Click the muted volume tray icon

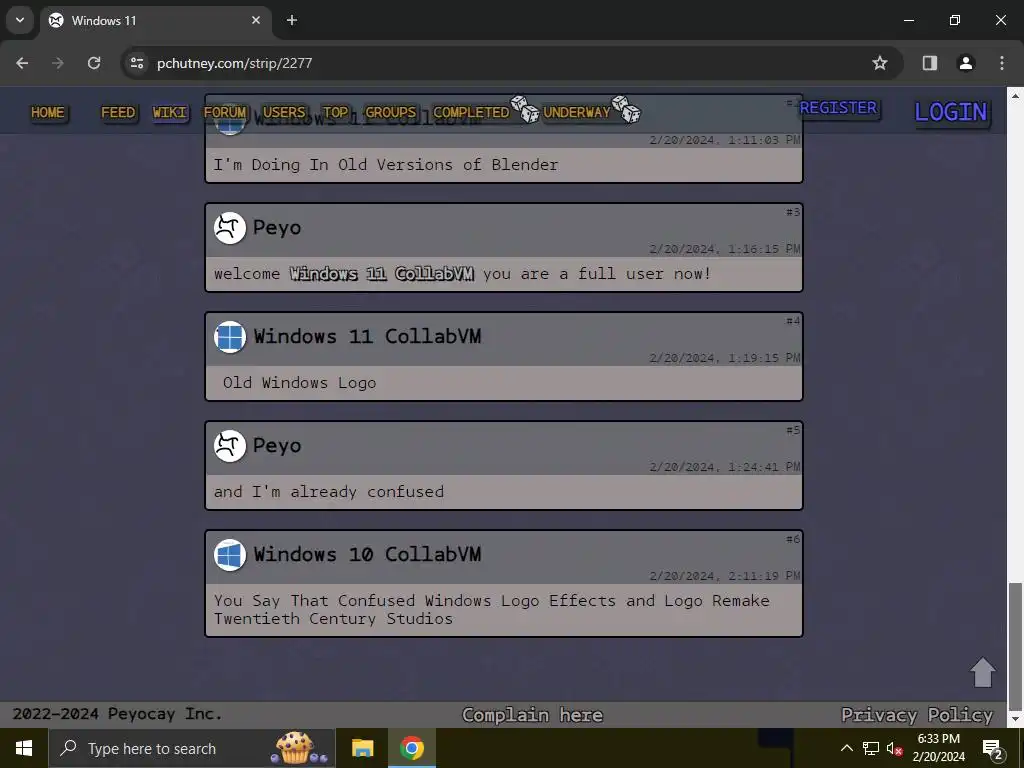pyautogui.click(x=894, y=748)
